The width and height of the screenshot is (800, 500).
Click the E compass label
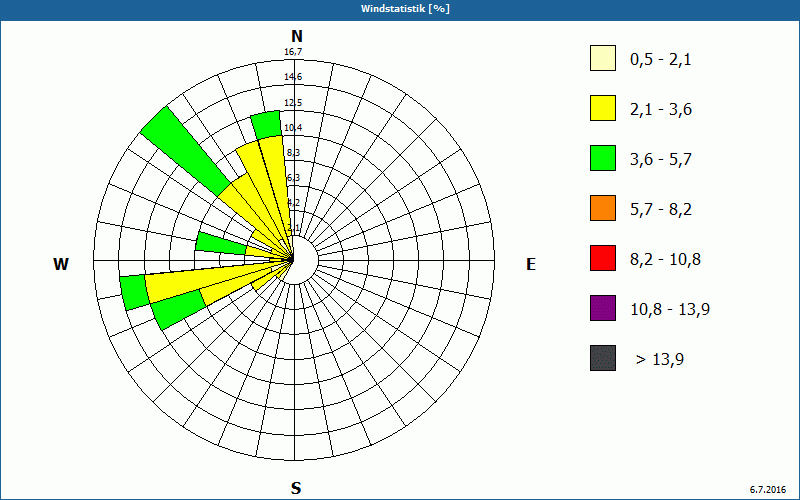[531, 264]
